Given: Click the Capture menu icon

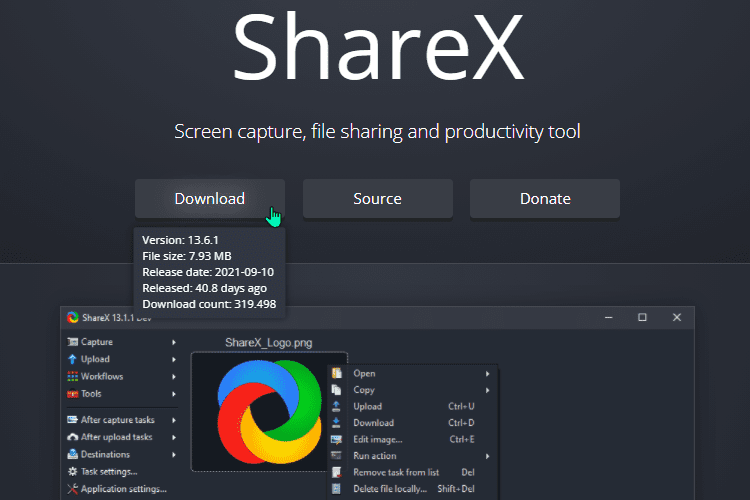Looking at the screenshot, I should click(x=73, y=342).
